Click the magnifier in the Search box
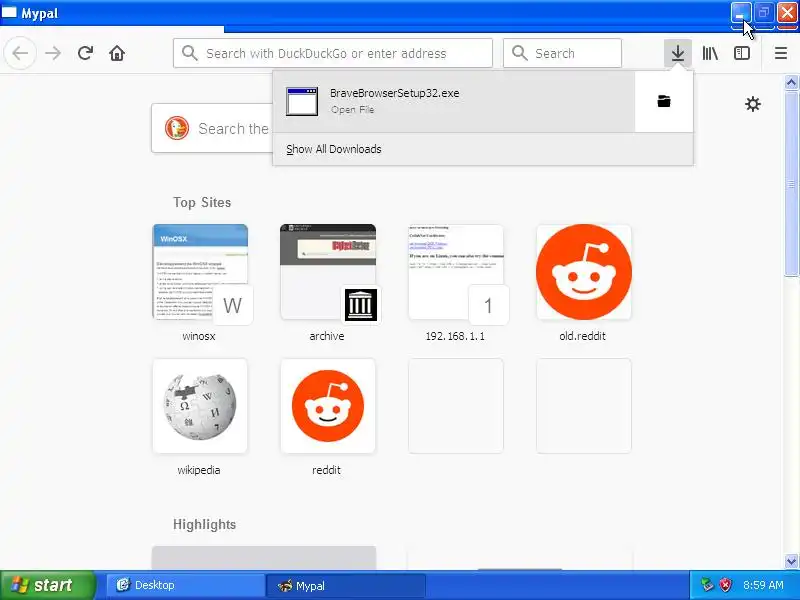800x600 pixels. [x=519, y=53]
